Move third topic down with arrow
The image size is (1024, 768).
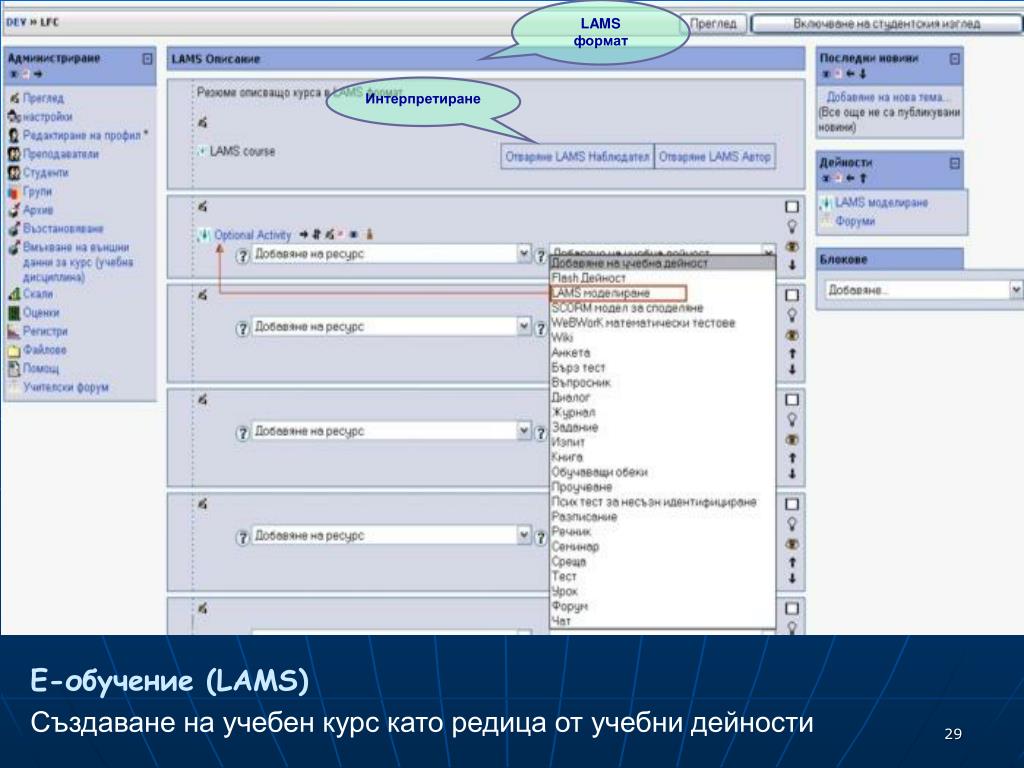(x=792, y=473)
